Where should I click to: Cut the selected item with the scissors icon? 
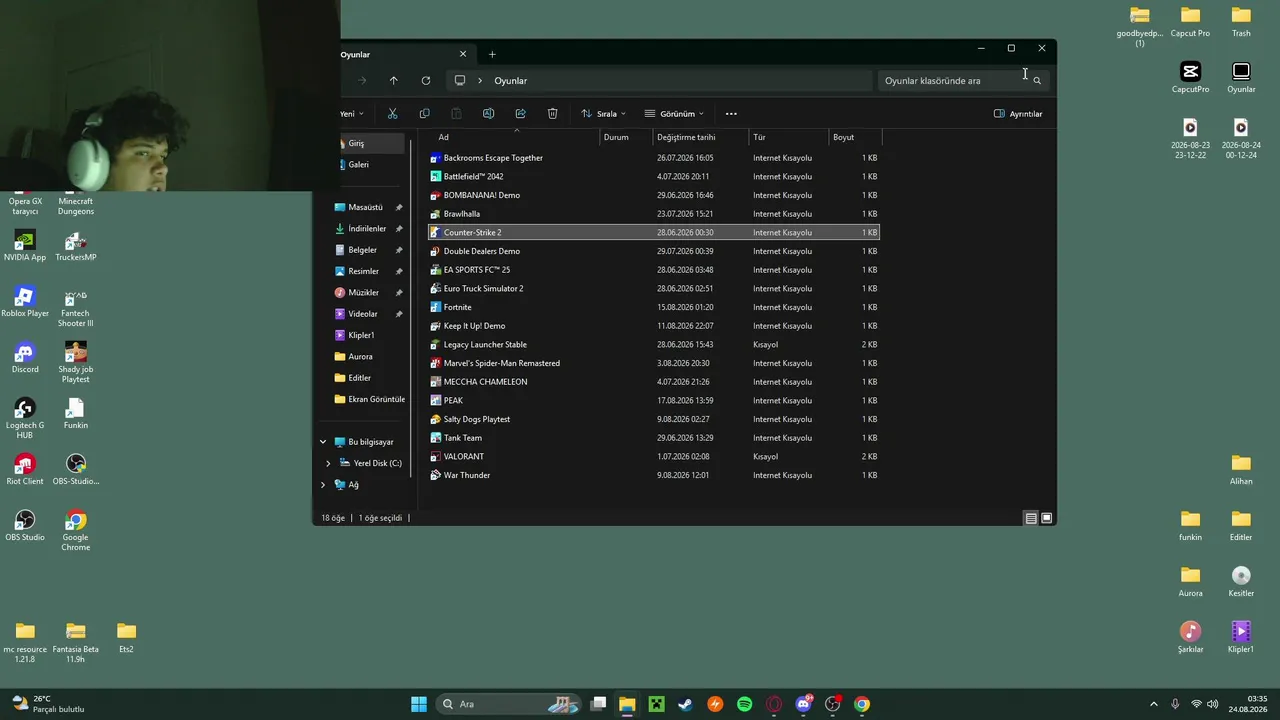point(392,114)
